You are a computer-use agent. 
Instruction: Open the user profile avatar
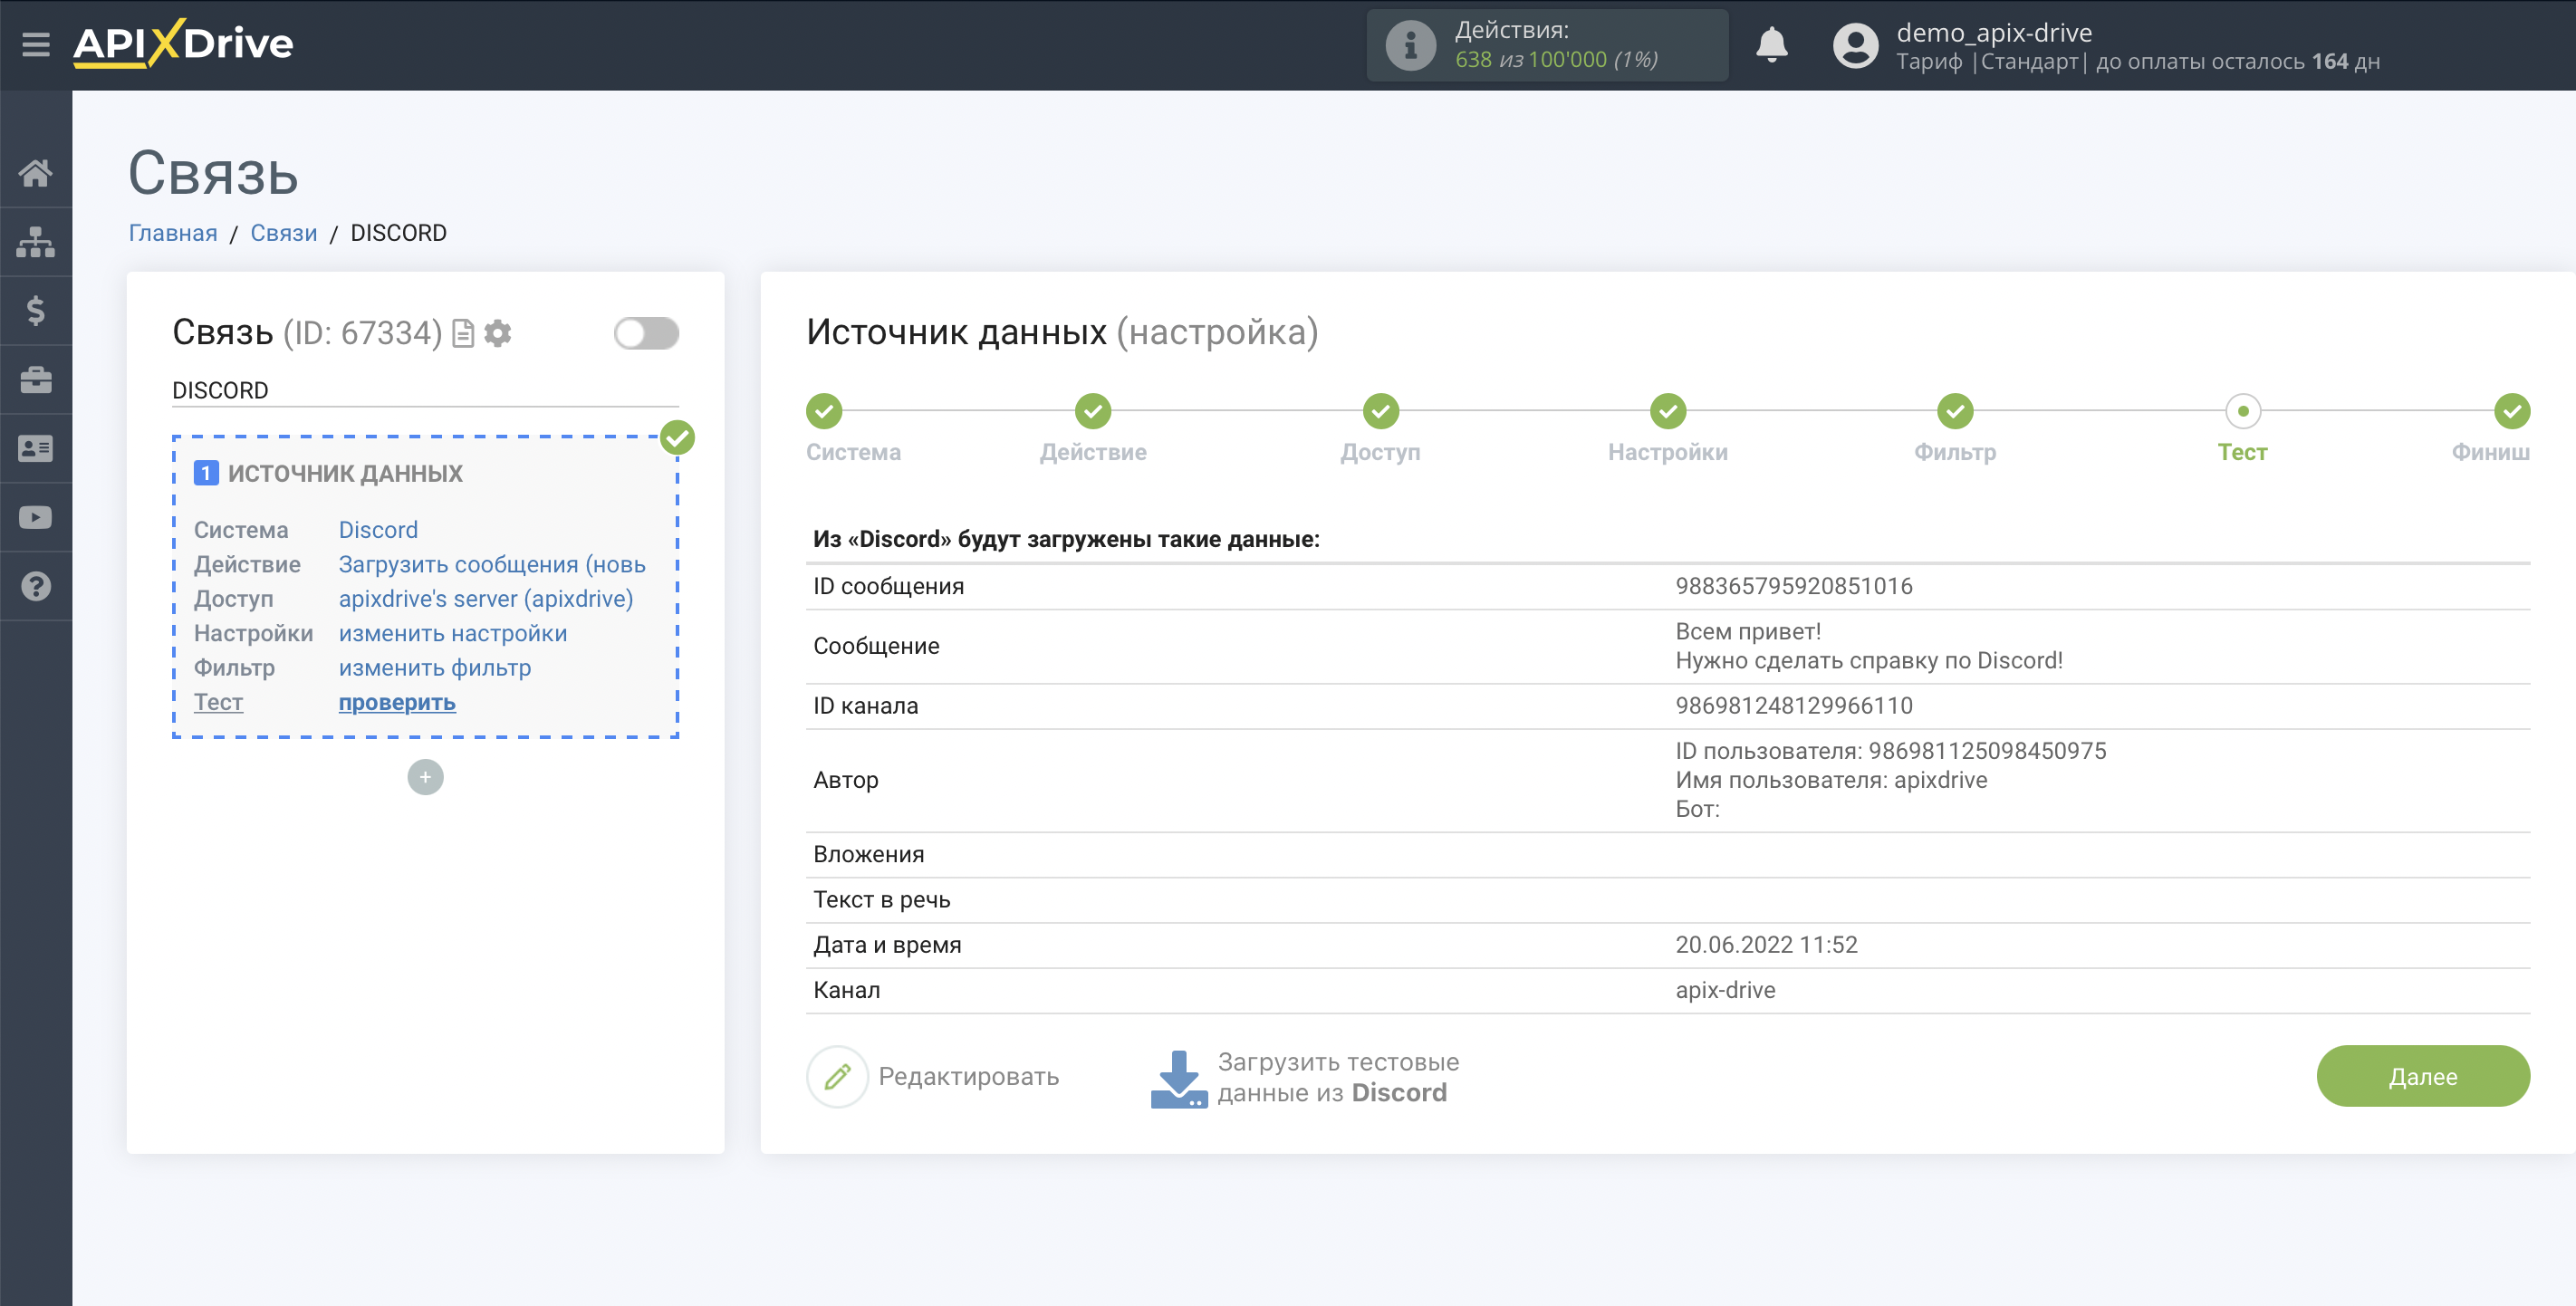[x=1856, y=45]
